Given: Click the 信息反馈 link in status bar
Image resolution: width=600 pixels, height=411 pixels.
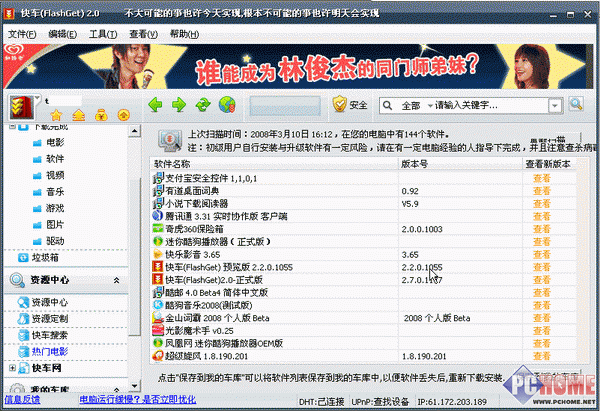Looking at the screenshot, I should click(x=22, y=400).
